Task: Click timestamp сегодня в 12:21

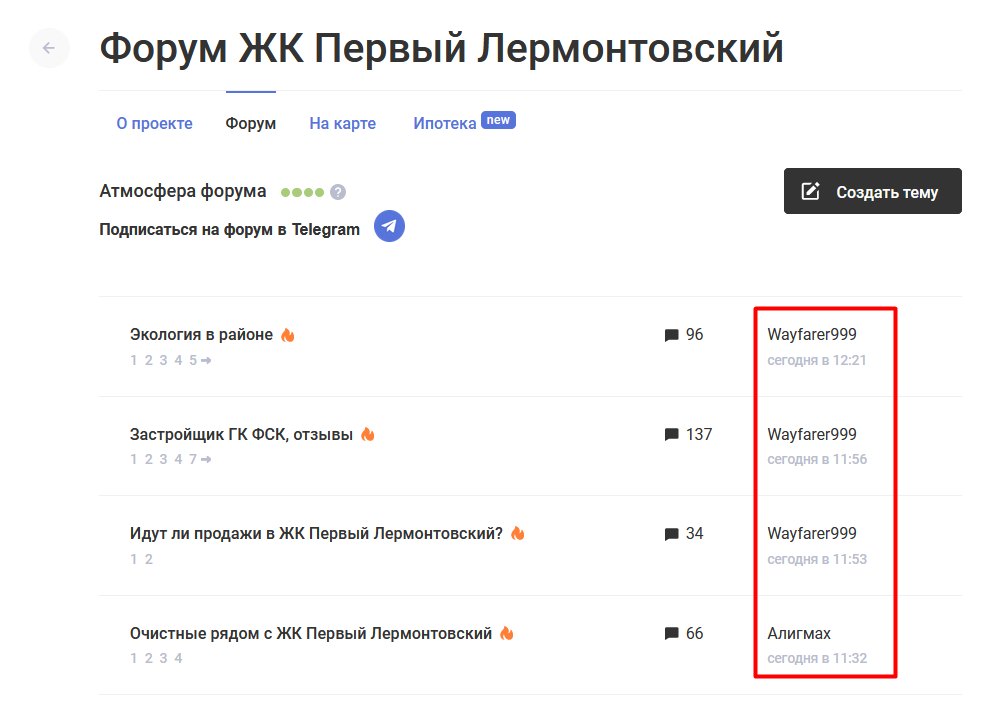Action: (817, 360)
